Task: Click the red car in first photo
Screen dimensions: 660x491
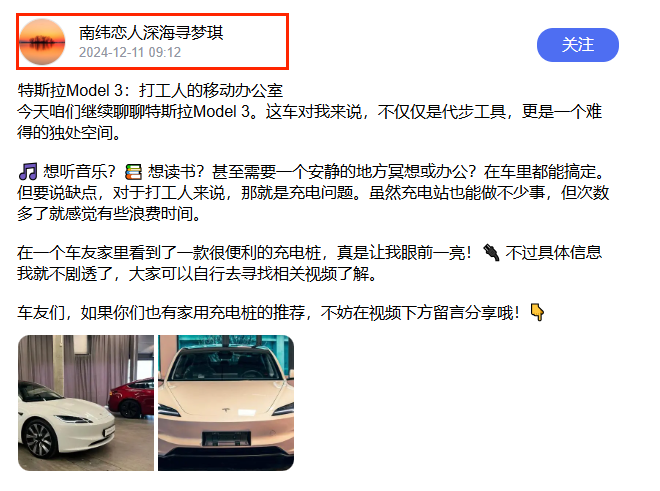Action: pyautogui.click(x=131, y=398)
